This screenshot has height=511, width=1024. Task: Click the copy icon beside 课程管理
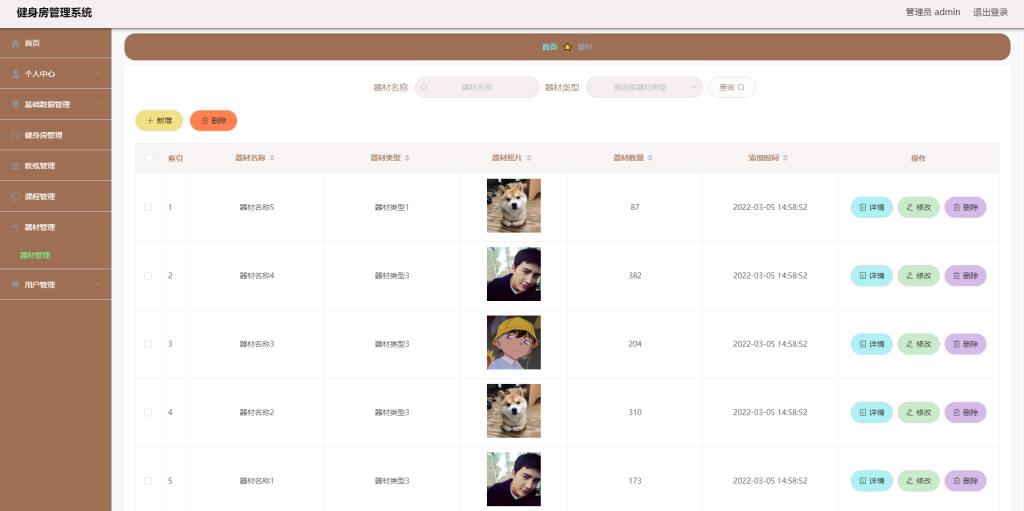[16, 197]
